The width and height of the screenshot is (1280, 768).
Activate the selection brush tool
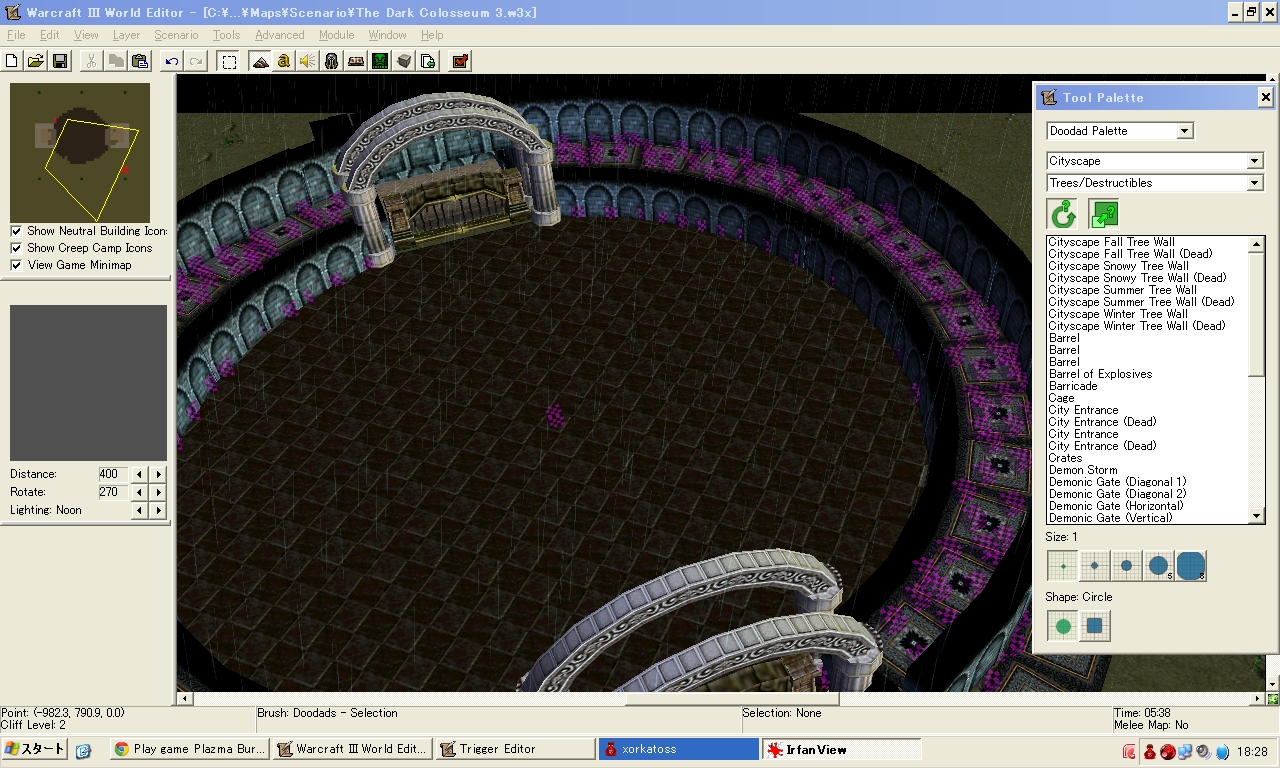coord(229,61)
